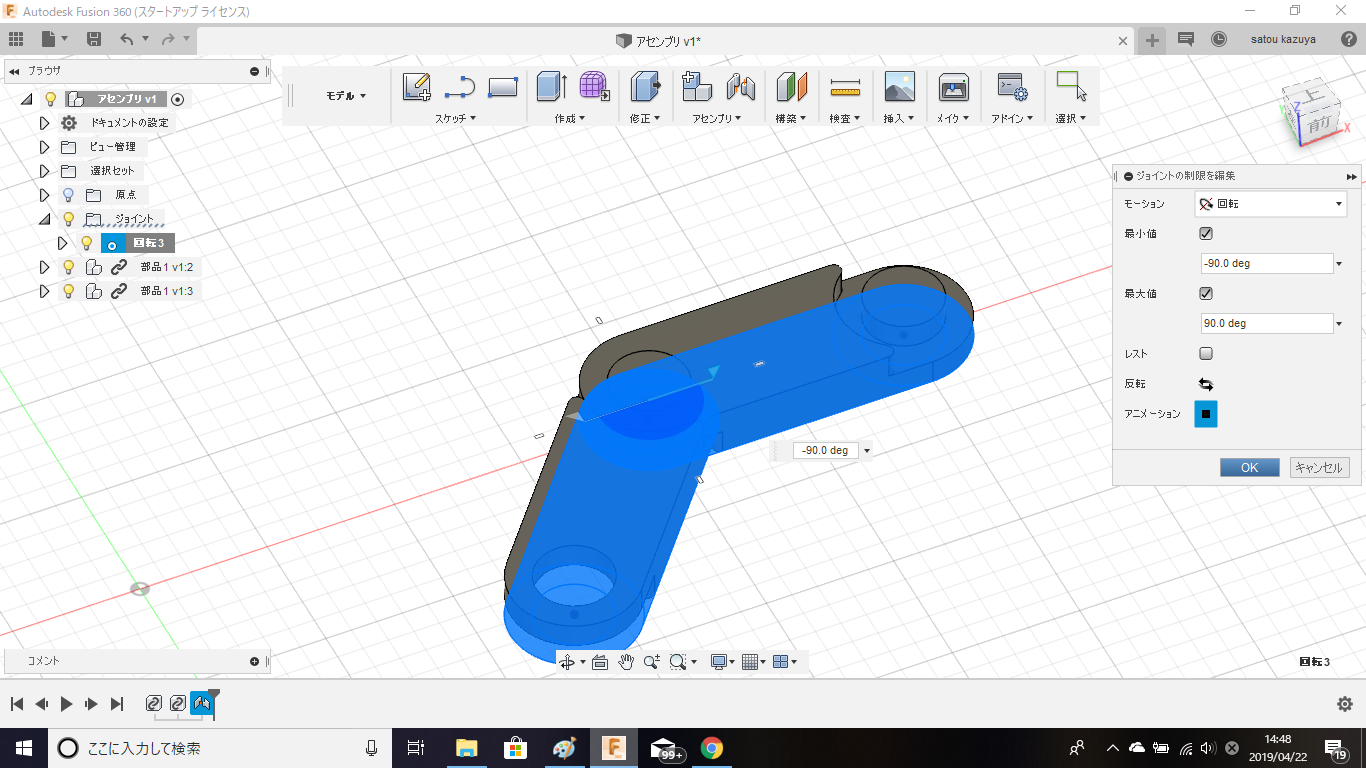Select the 3D Print make icon
The height and width of the screenshot is (768, 1366).
(x=953, y=87)
